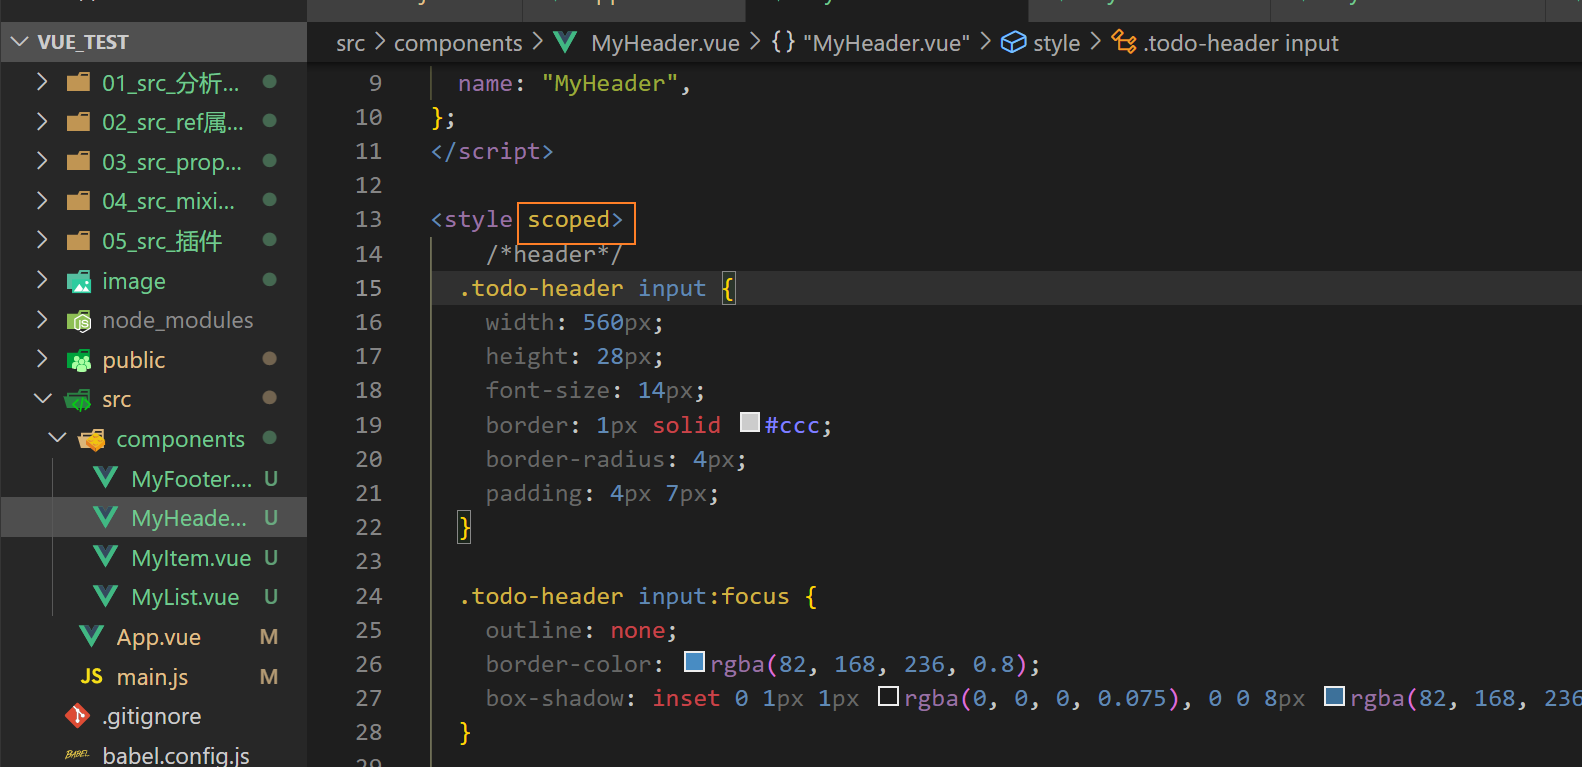1582x767 pixels.
Task: Click the components breadcrumb segment
Action: [458, 43]
